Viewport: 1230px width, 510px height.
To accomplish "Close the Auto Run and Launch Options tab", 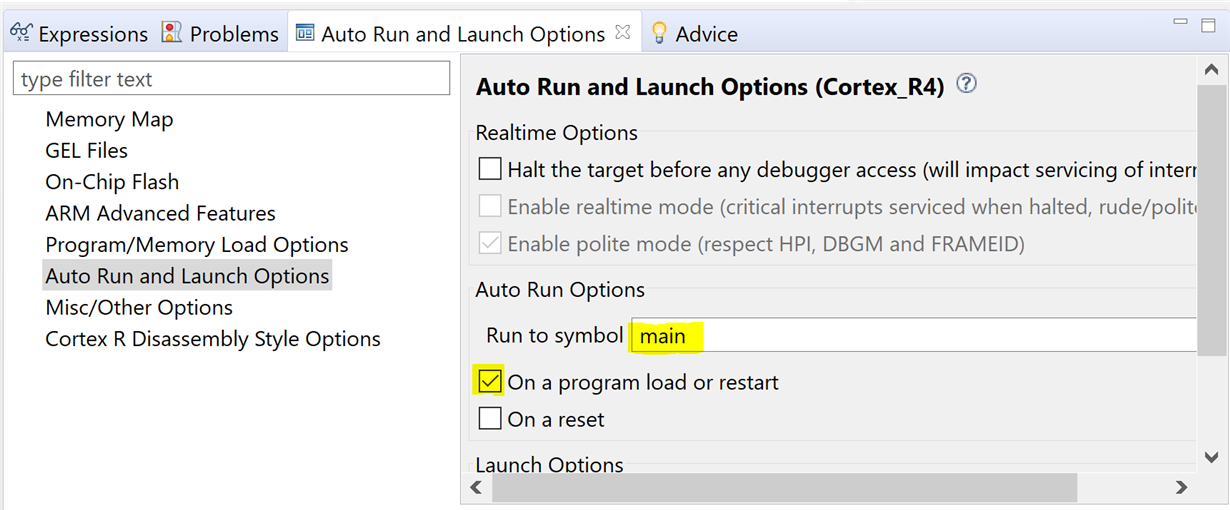I will (x=623, y=32).
